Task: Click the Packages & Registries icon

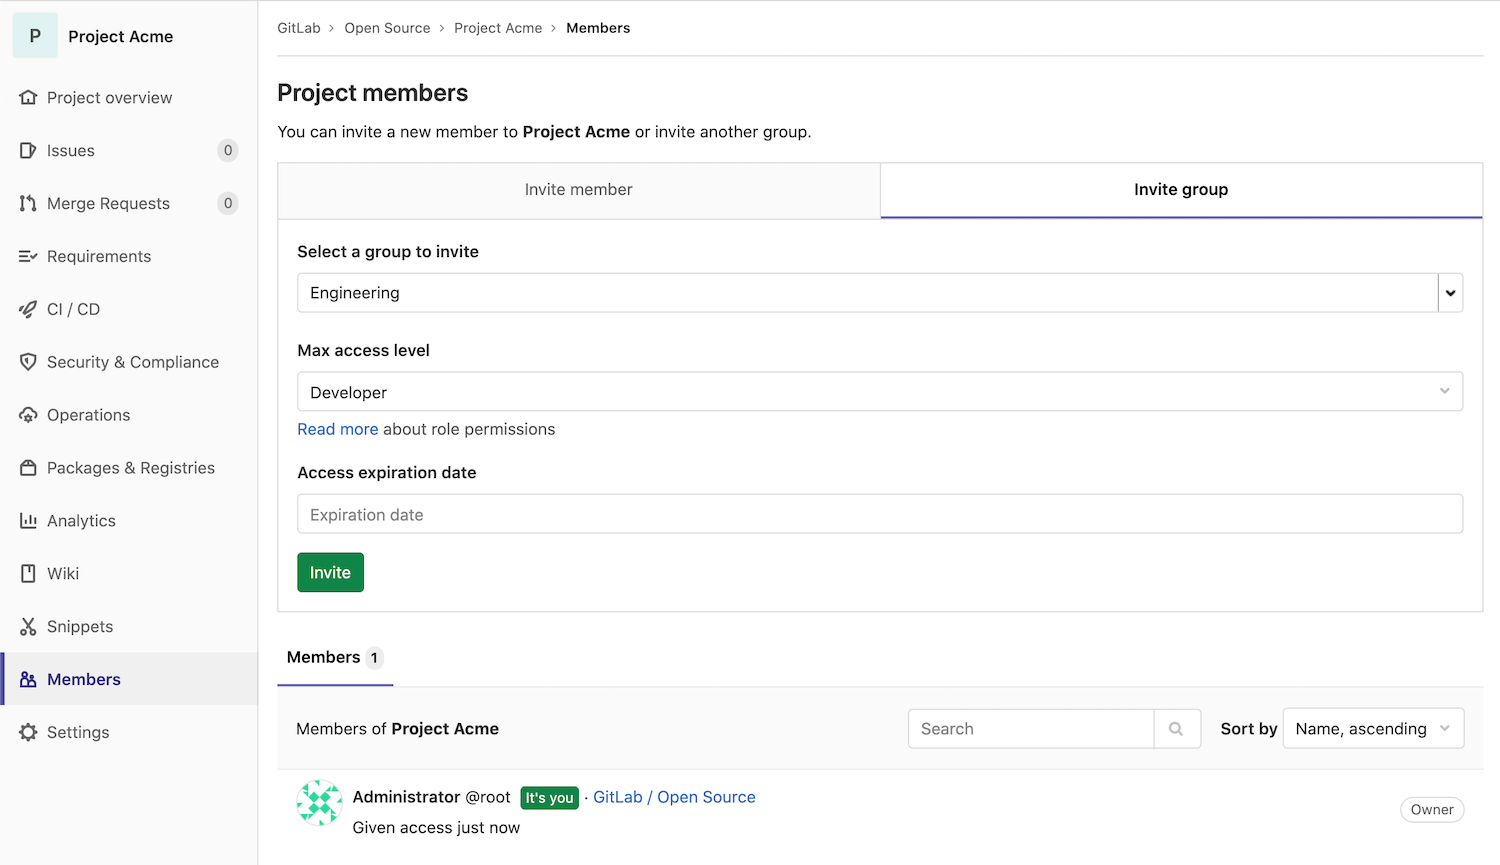Action: click(28, 469)
